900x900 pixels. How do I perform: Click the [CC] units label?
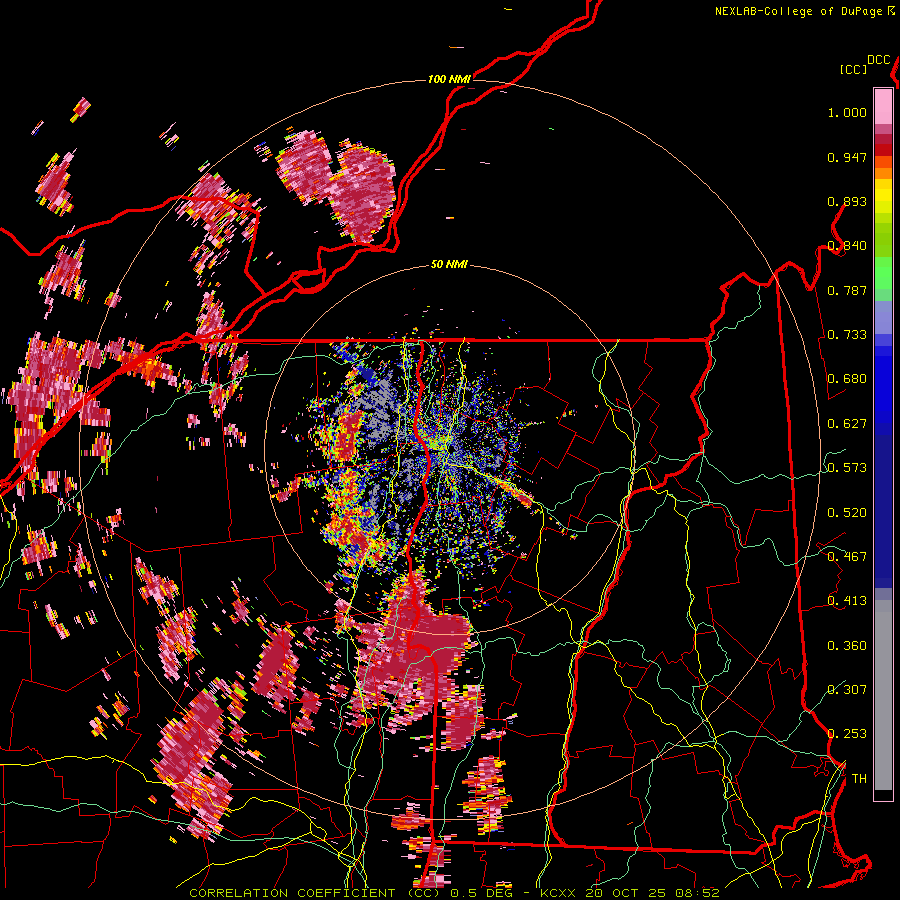click(853, 69)
